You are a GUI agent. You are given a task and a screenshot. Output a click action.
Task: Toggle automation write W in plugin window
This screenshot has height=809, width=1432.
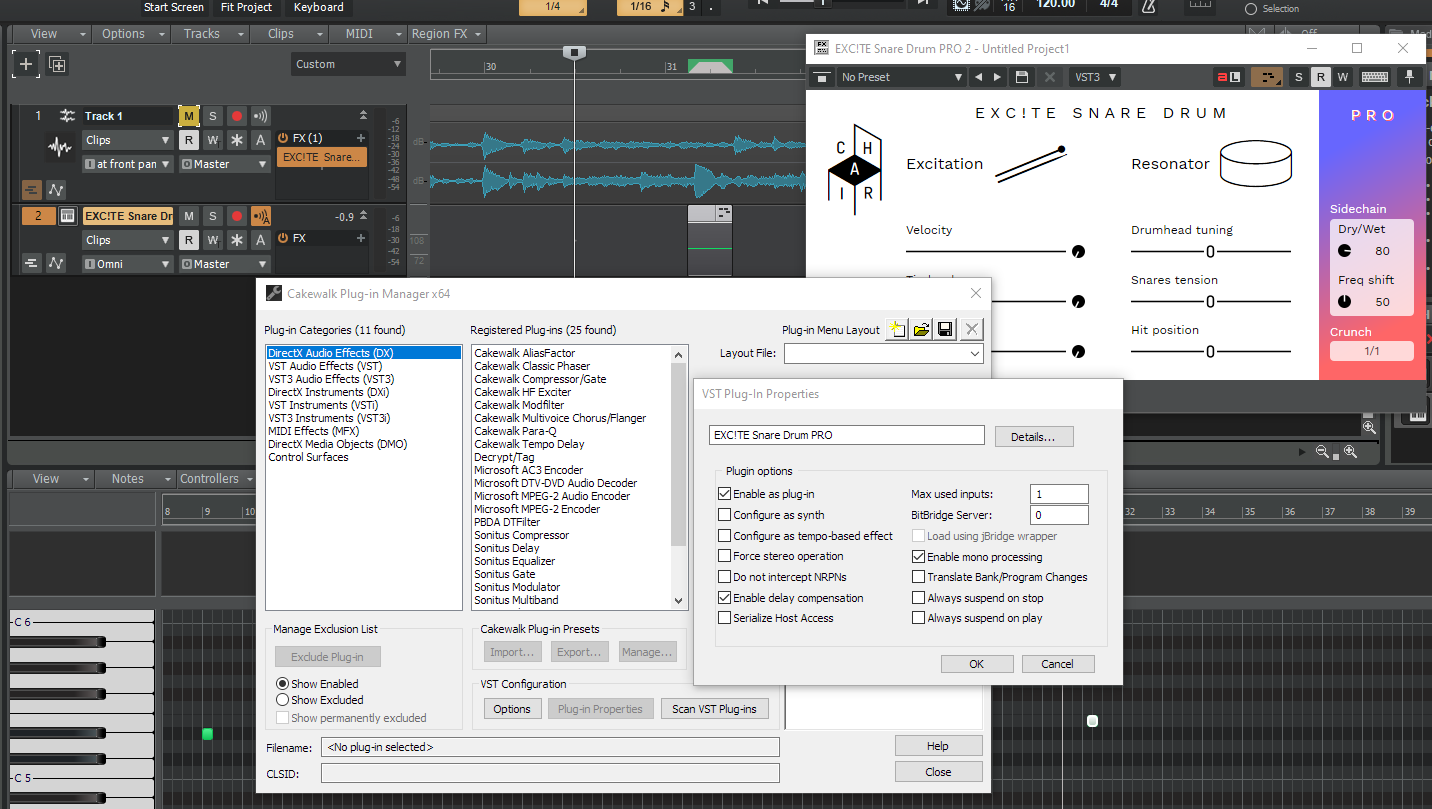[x=1342, y=77]
